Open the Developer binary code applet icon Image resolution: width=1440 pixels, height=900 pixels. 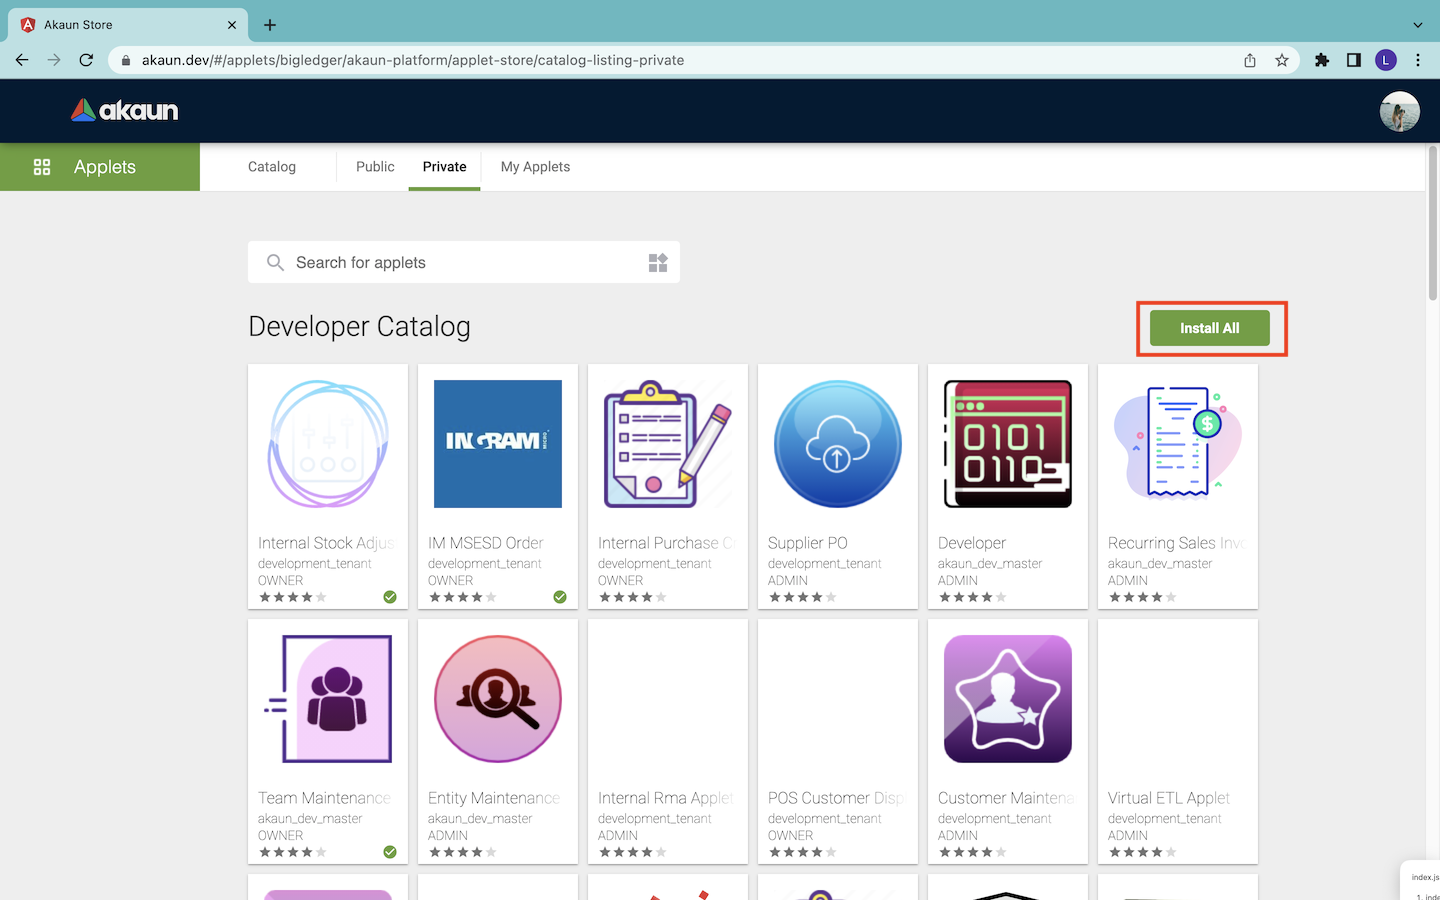[1007, 444]
